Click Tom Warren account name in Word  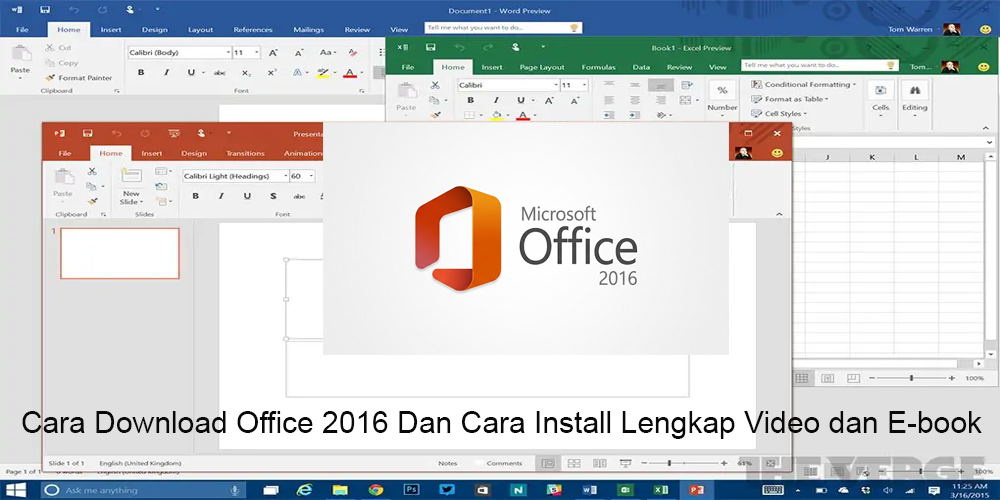click(x=910, y=29)
